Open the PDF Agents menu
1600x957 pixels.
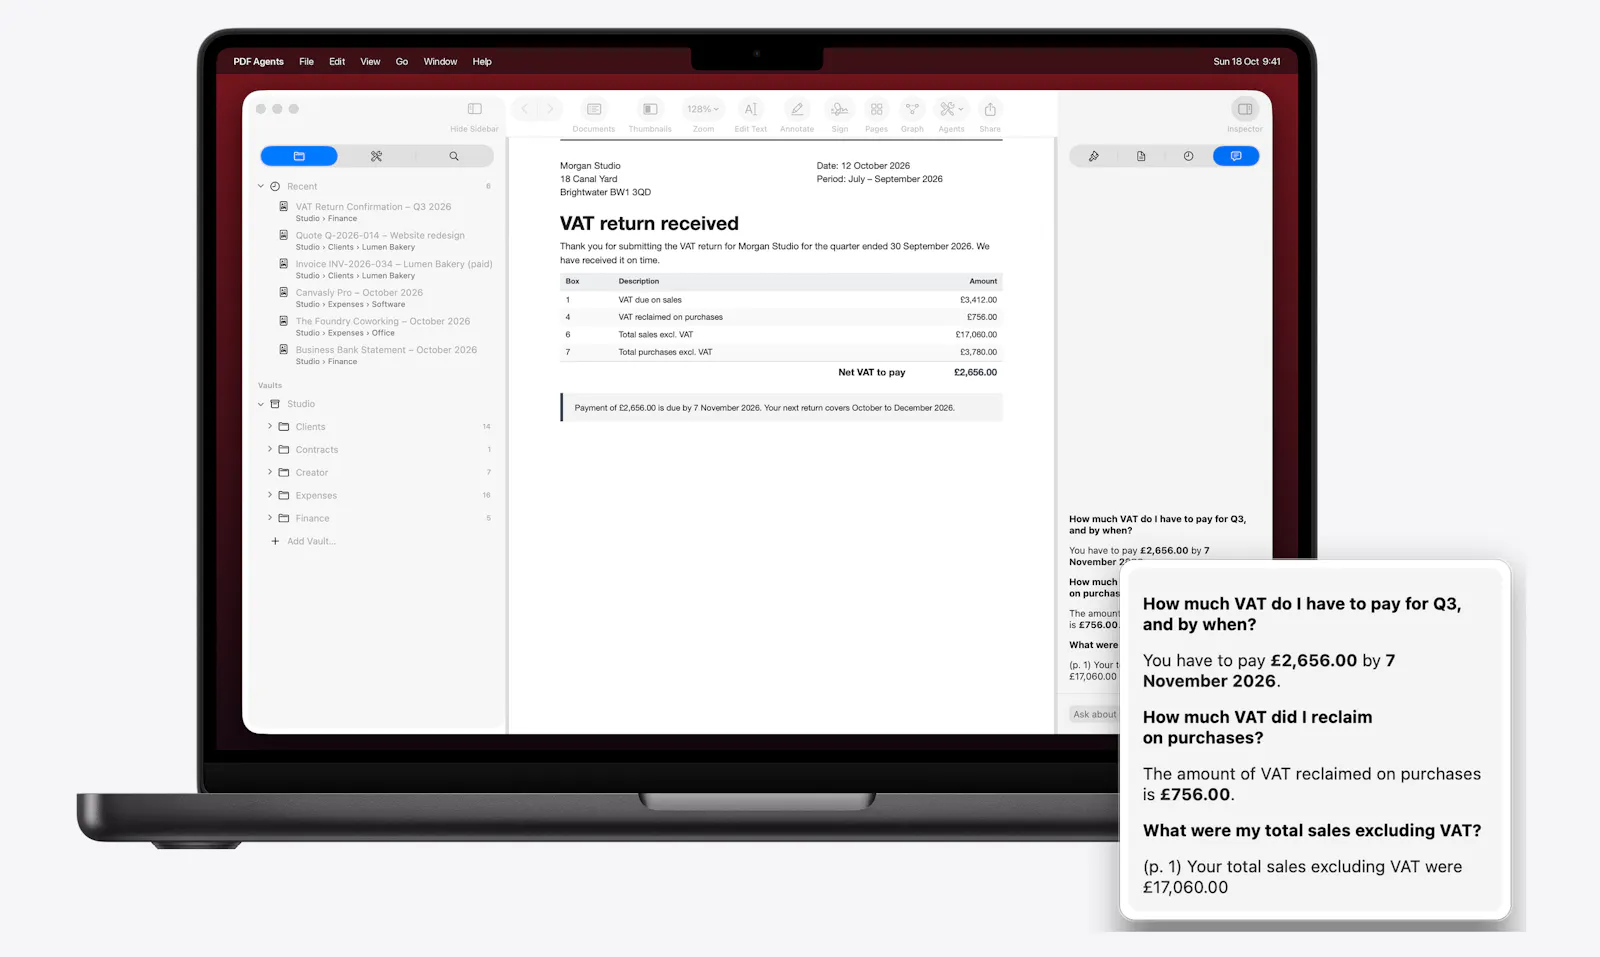click(x=259, y=62)
